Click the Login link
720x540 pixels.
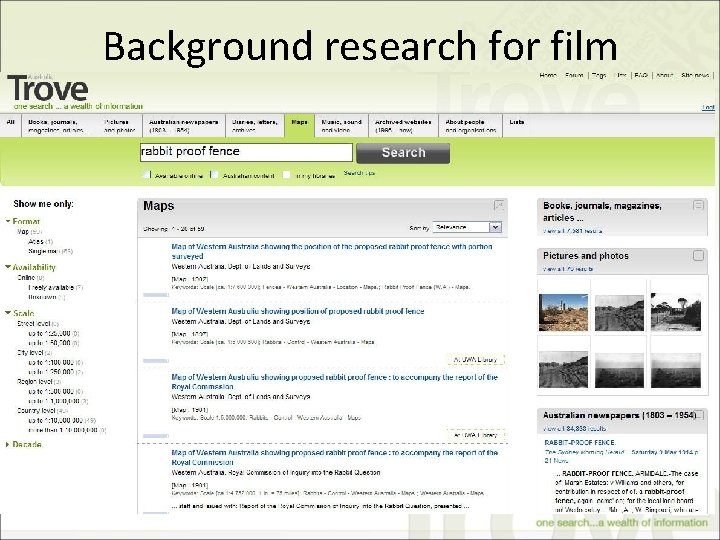click(708, 107)
